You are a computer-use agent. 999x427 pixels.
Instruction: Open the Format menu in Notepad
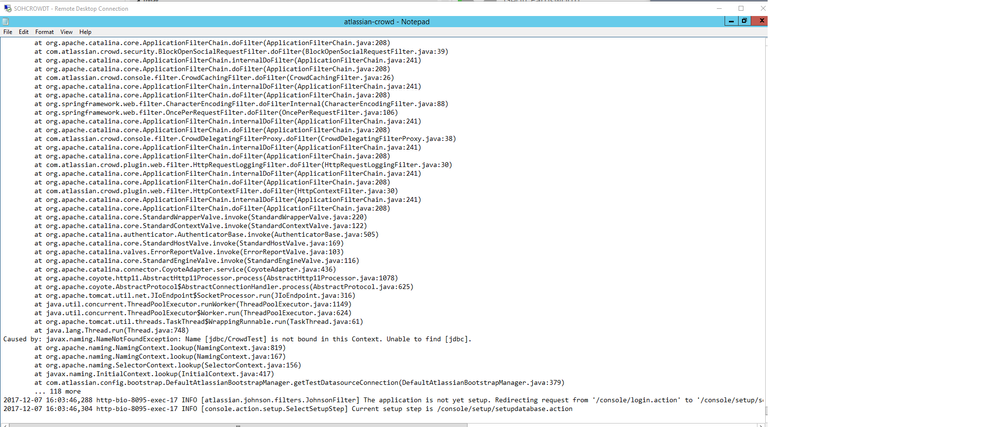45,32
